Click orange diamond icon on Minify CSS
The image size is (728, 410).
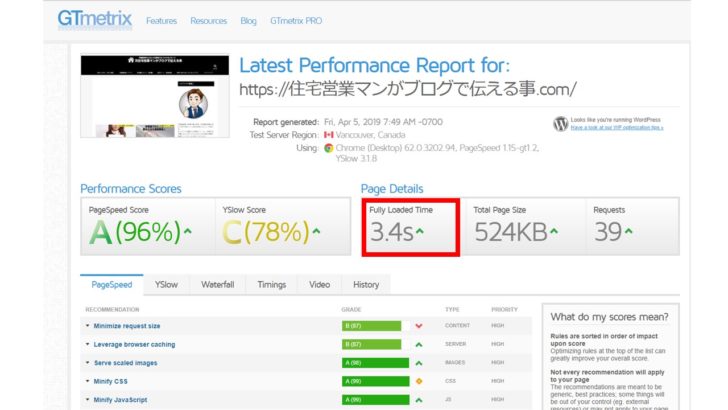[x=419, y=381]
